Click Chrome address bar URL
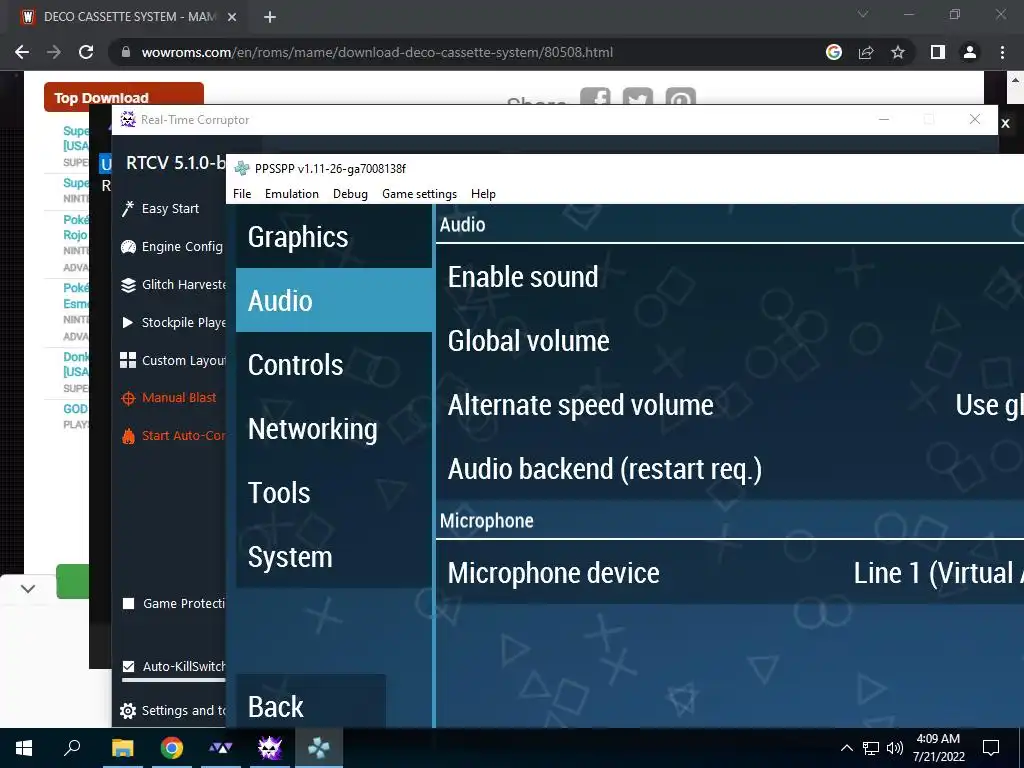The width and height of the screenshot is (1024, 768). 377,52
